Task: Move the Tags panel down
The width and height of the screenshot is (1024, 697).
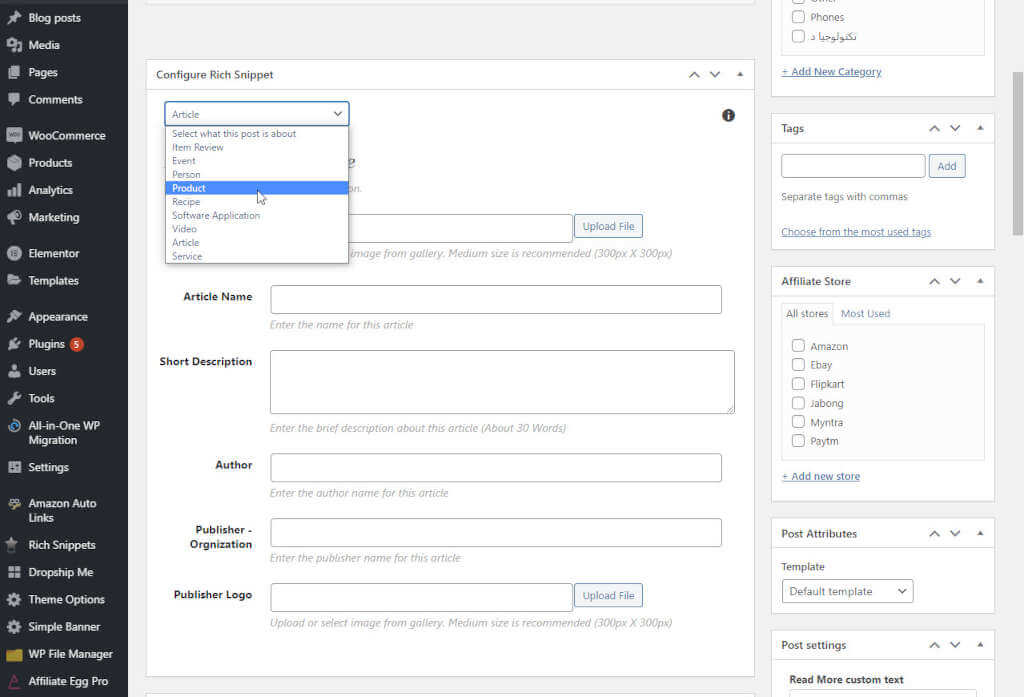Action: pyautogui.click(x=955, y=129)
